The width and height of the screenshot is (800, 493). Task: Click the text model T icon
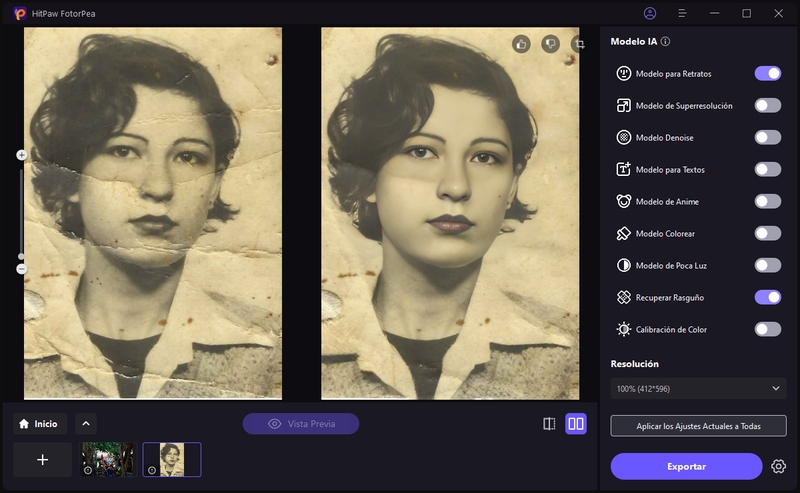(623, 169)
